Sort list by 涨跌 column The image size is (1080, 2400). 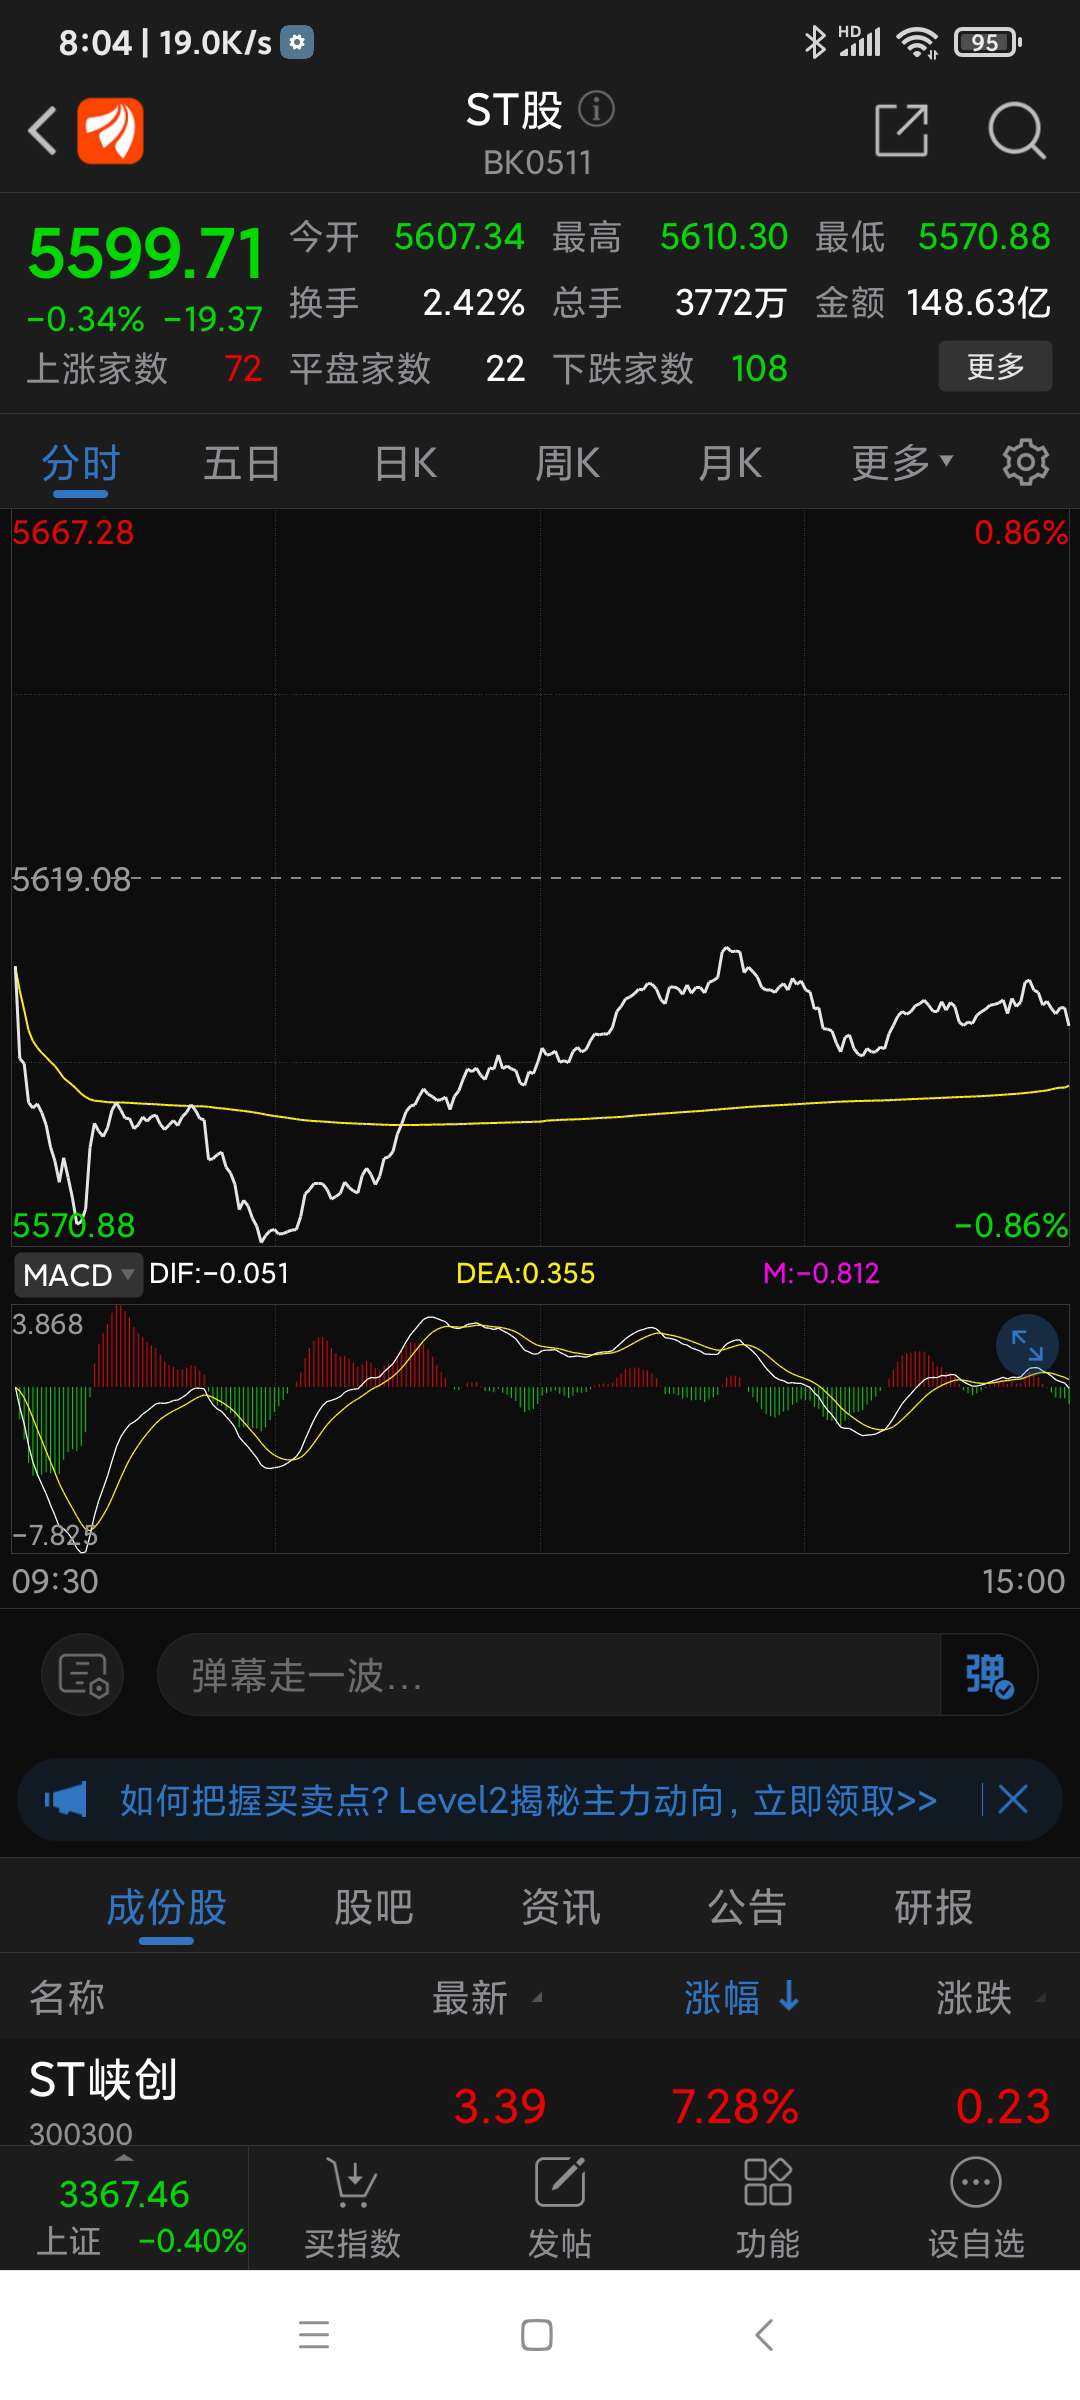click(x=991, y=1997)
